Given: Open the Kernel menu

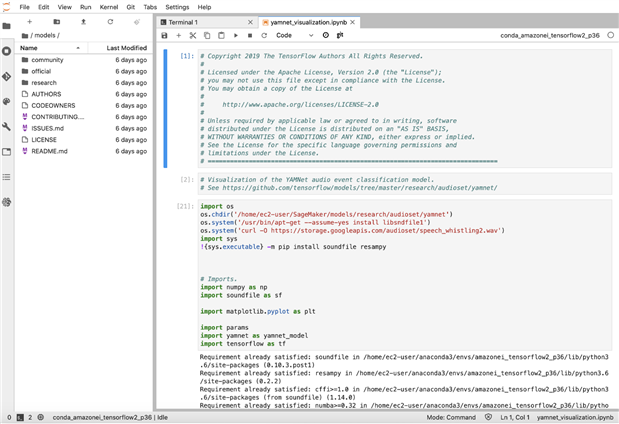Looking at the screenshot, I should [x=109, y=7].
